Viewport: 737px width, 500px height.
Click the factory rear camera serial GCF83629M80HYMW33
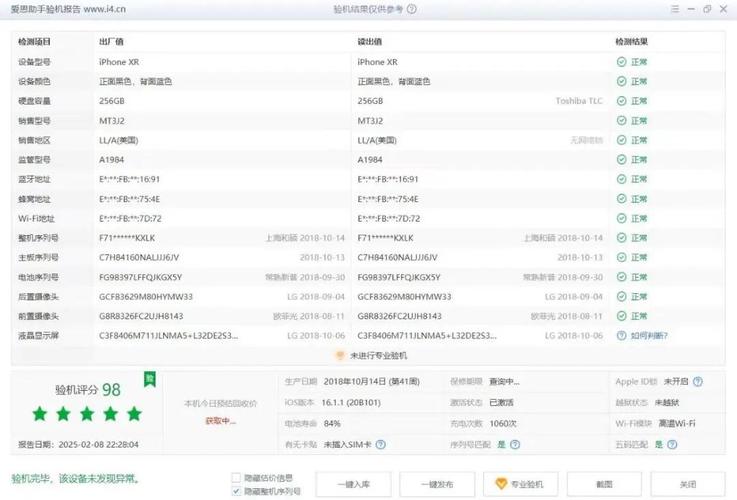[x=146, y=297]
